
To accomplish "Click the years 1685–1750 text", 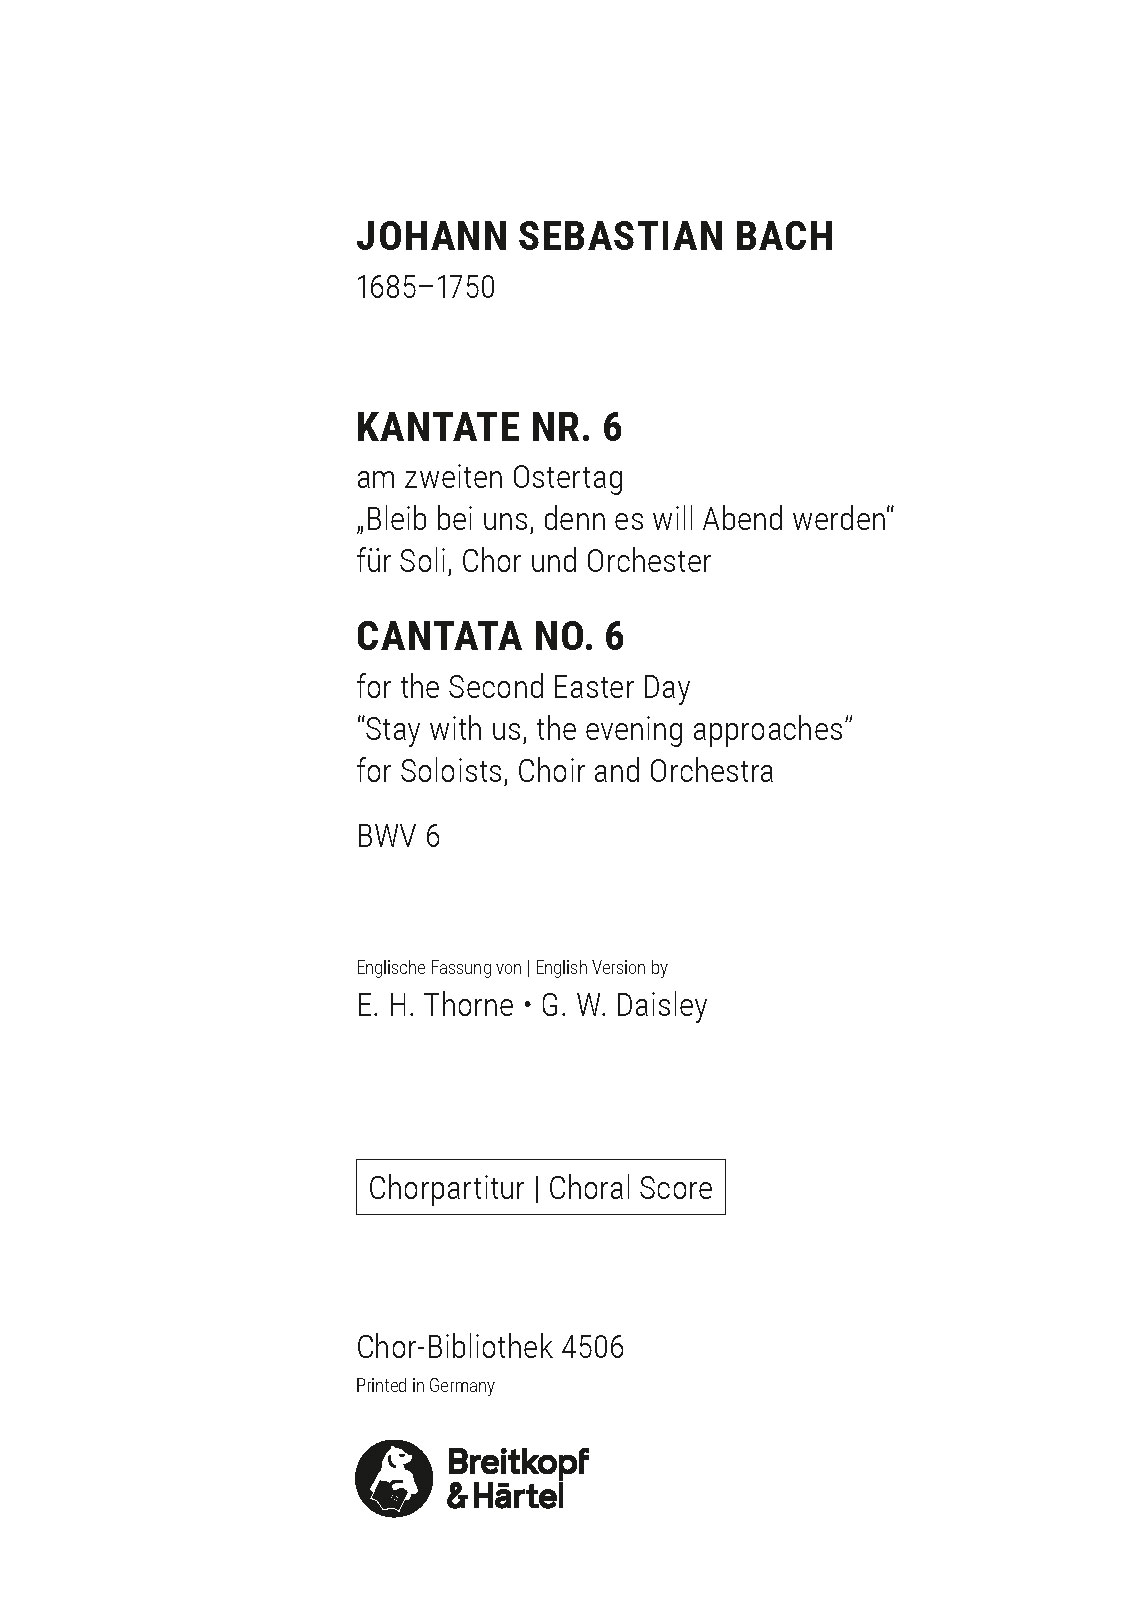I will pyautogui.click(x=425, y=287).
